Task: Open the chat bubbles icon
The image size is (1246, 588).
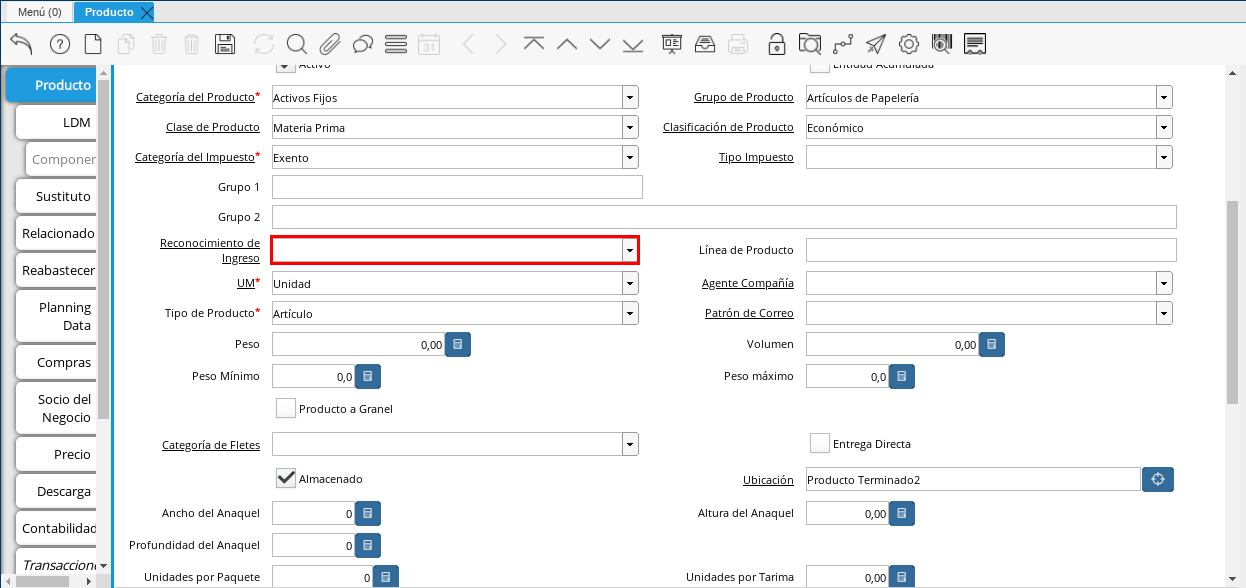Action: (363, 44)
